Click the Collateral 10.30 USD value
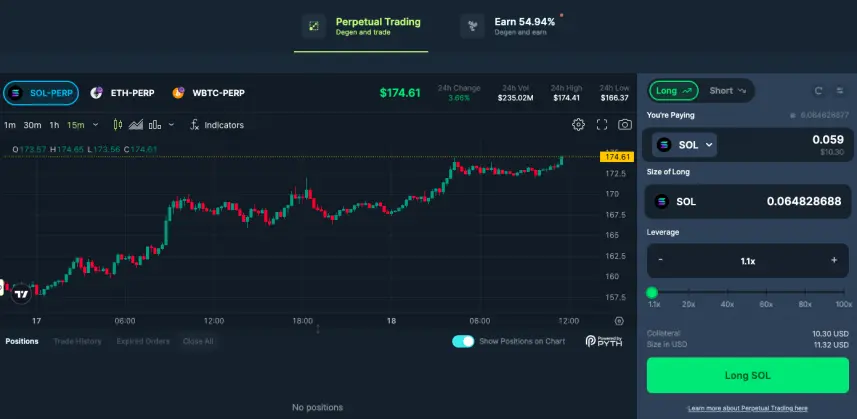The height and width of the screenshot is (419, 857). [x=830, y=333]
